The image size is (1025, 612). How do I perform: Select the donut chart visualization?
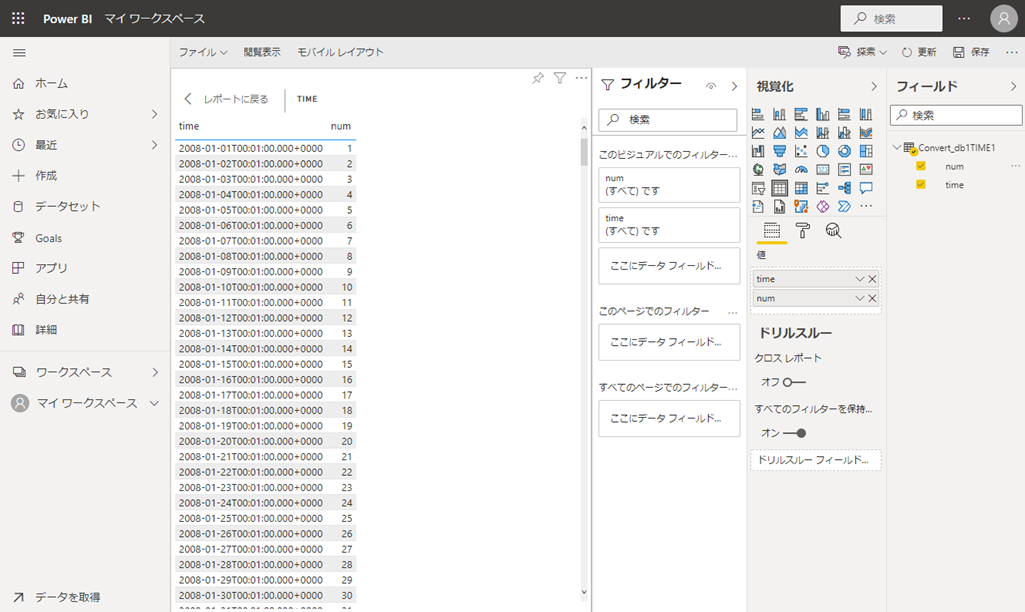coord(844,151)
